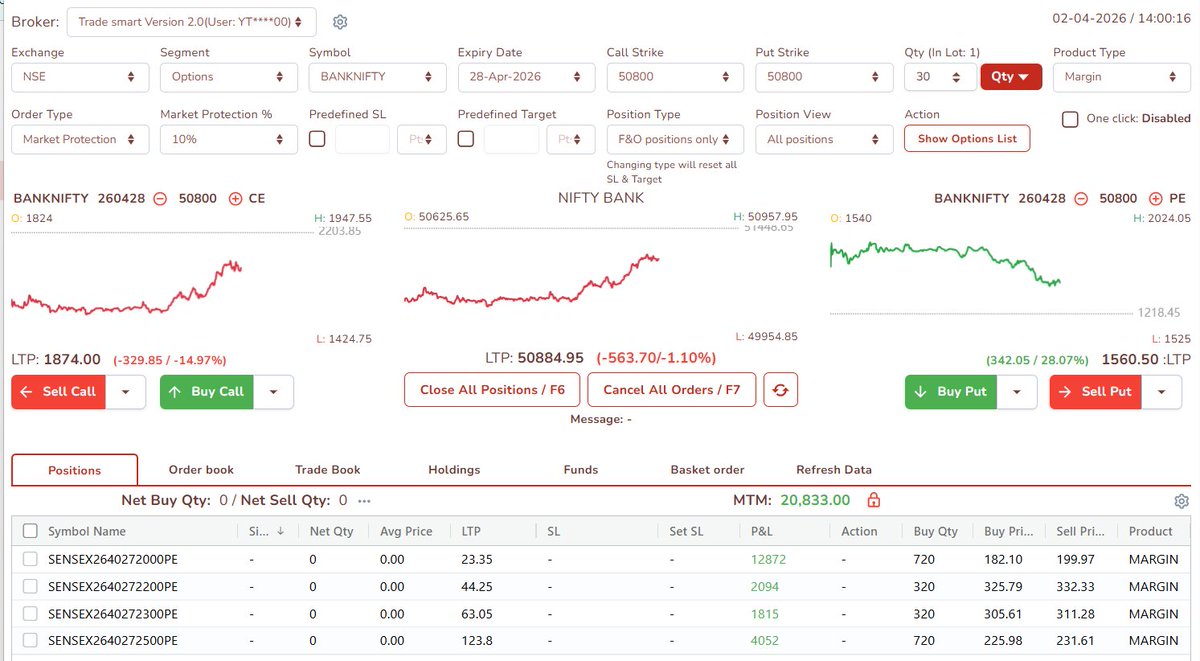Click Show Options List button
The image size is (1200, 661).
967,139
